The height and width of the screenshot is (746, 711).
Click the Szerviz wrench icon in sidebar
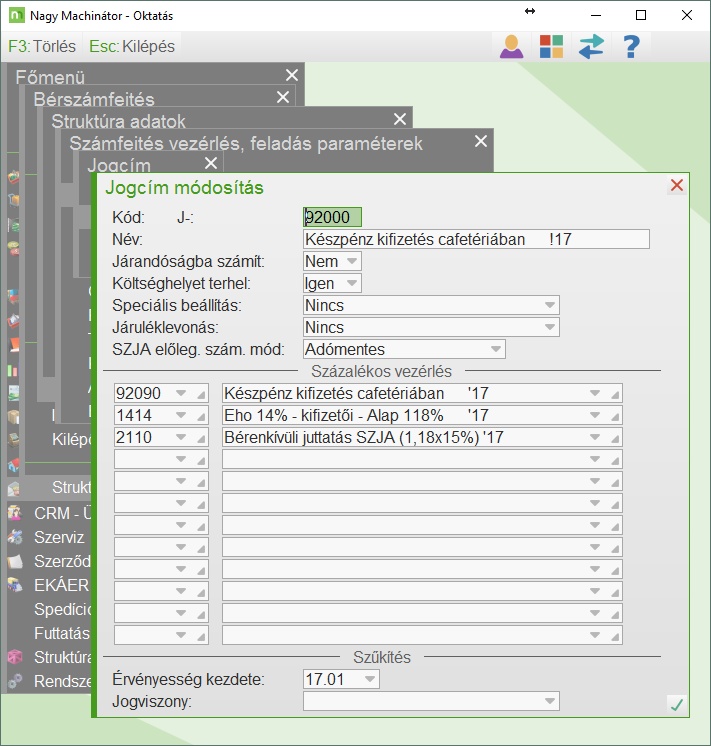pyautogui.click(x=14, y=537)
